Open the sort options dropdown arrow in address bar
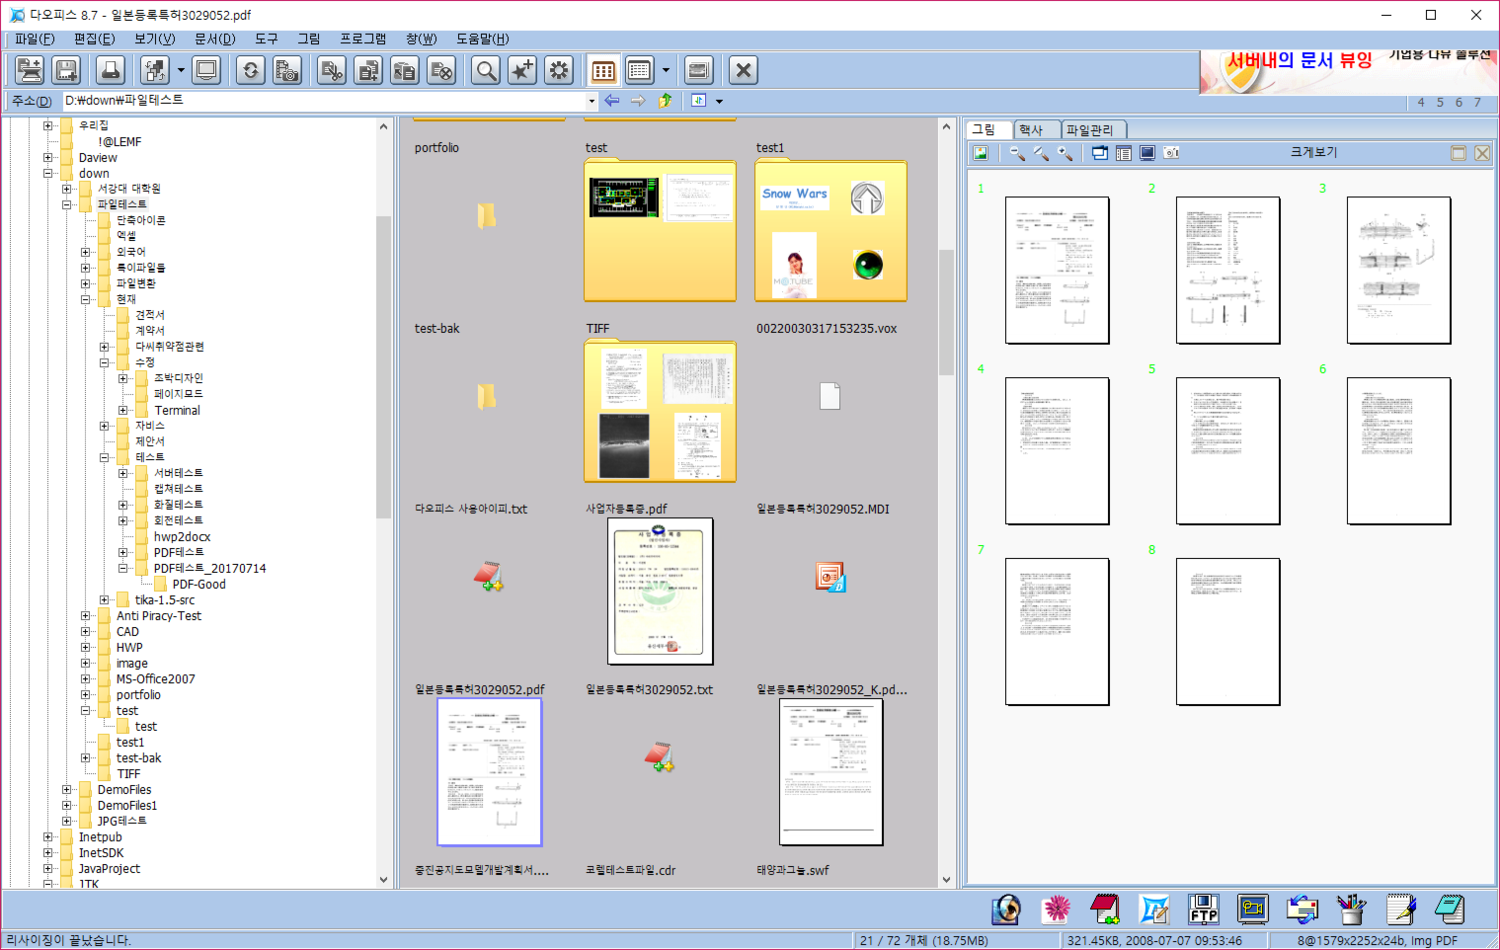This screenshot has width=1500, height=950. tap(719, 101)
